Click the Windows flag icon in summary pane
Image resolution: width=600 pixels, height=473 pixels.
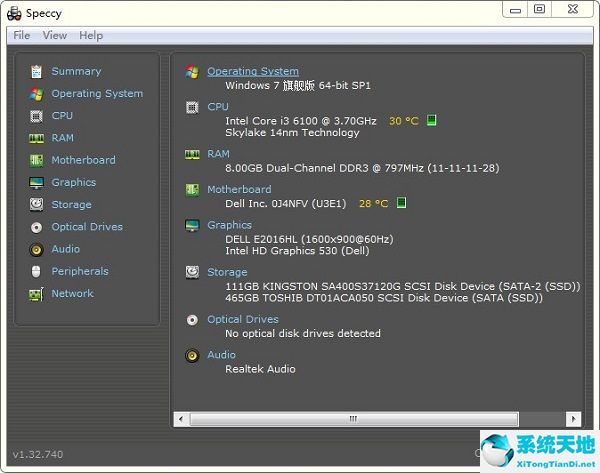[192, 72]
